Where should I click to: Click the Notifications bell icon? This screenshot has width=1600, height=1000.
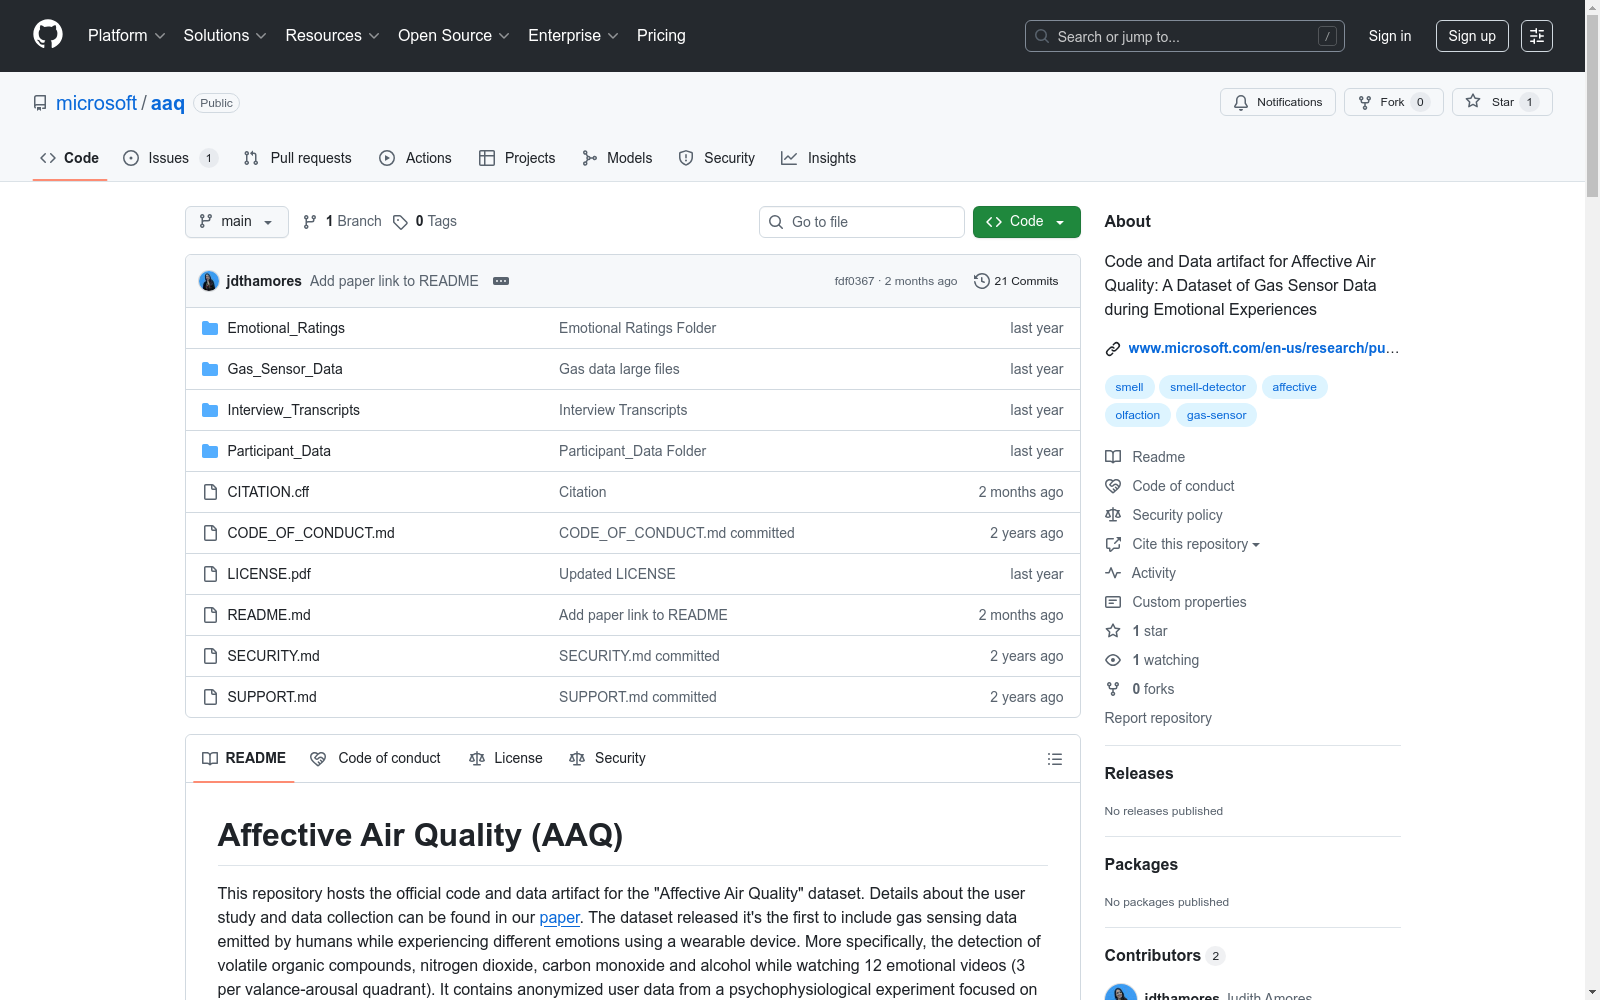pyautogui.click(x=1241, y=102)
